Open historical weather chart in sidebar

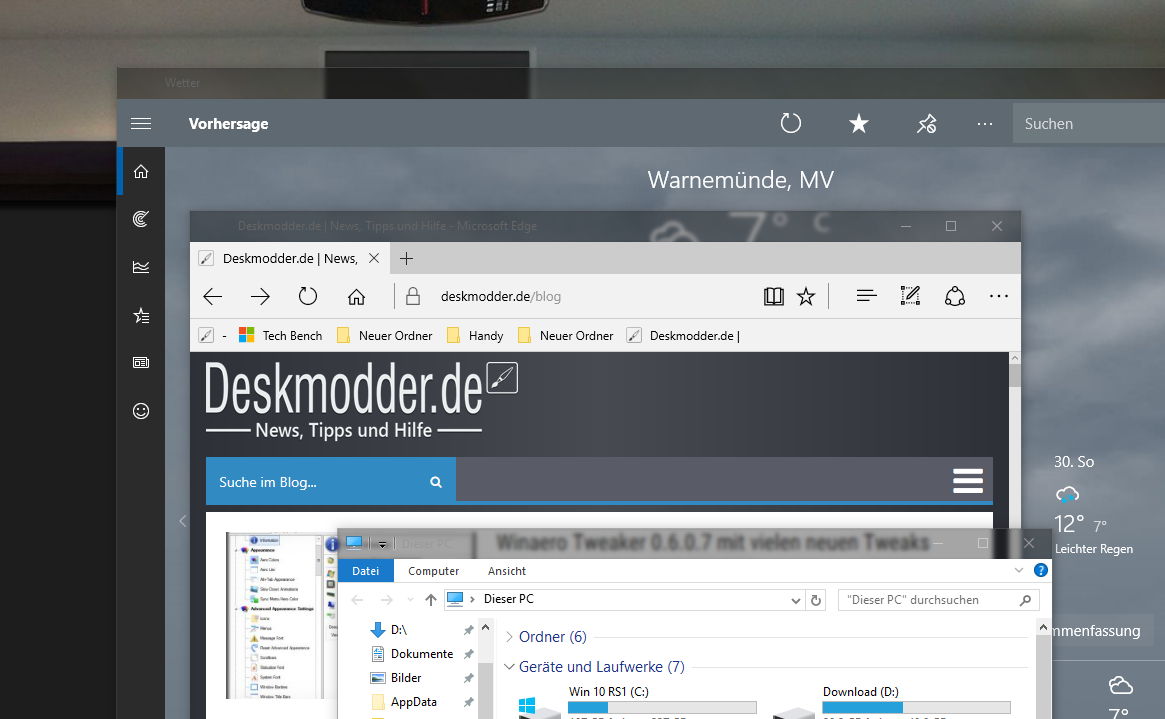pyautogui.click(x=141, y=267)
